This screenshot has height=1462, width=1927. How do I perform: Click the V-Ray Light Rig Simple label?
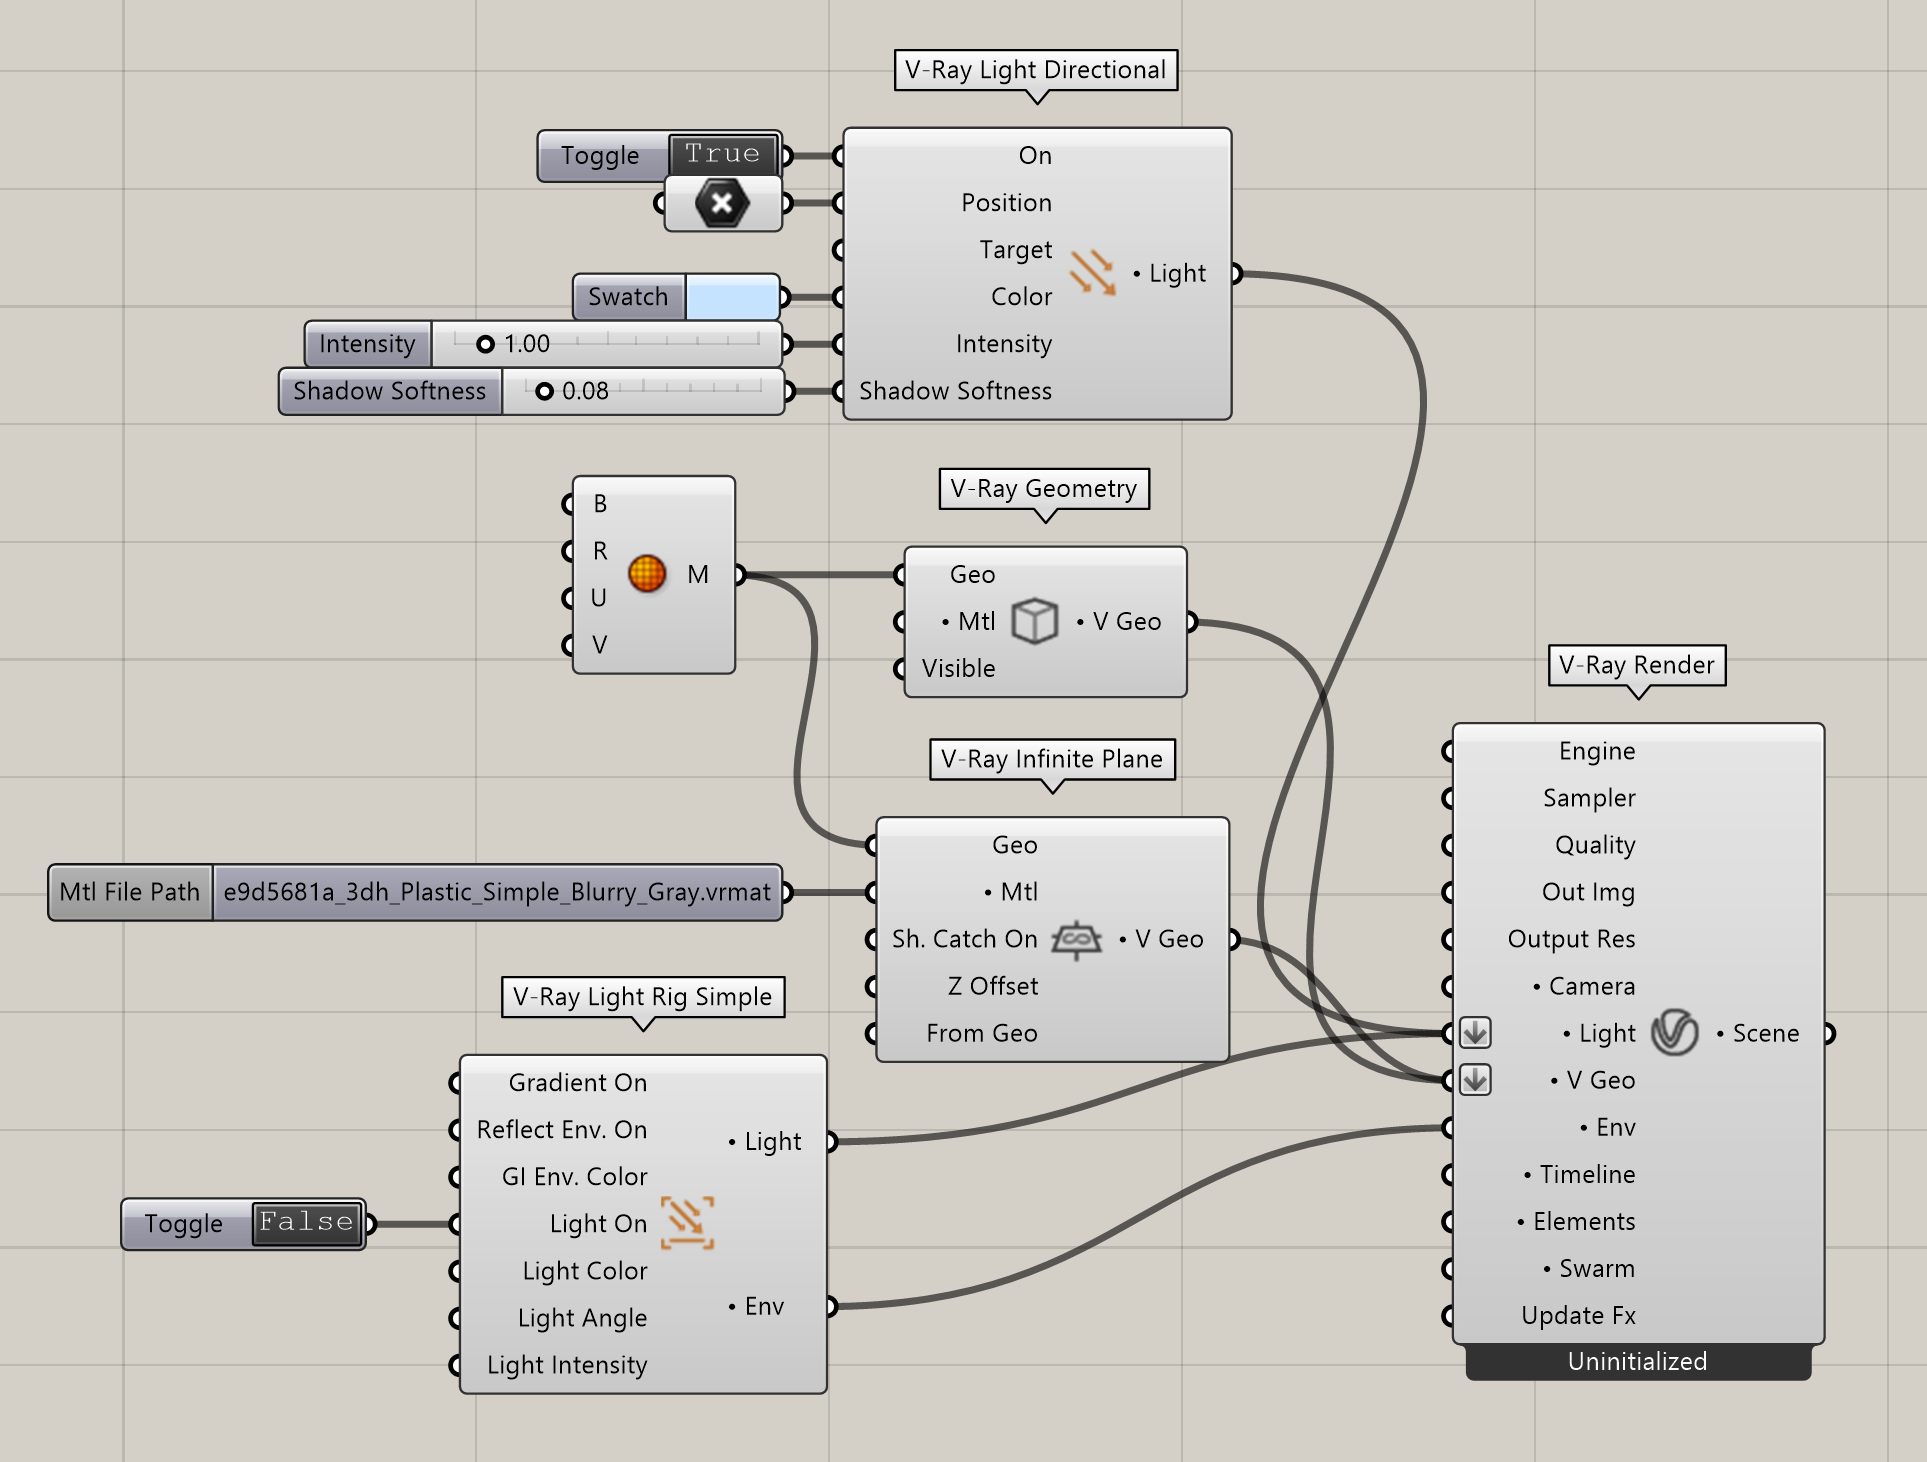point(643,997)
